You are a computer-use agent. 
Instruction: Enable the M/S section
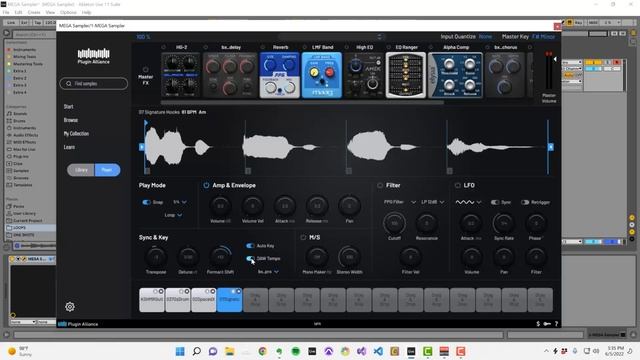pyautogui.click(x=303, y=238)
